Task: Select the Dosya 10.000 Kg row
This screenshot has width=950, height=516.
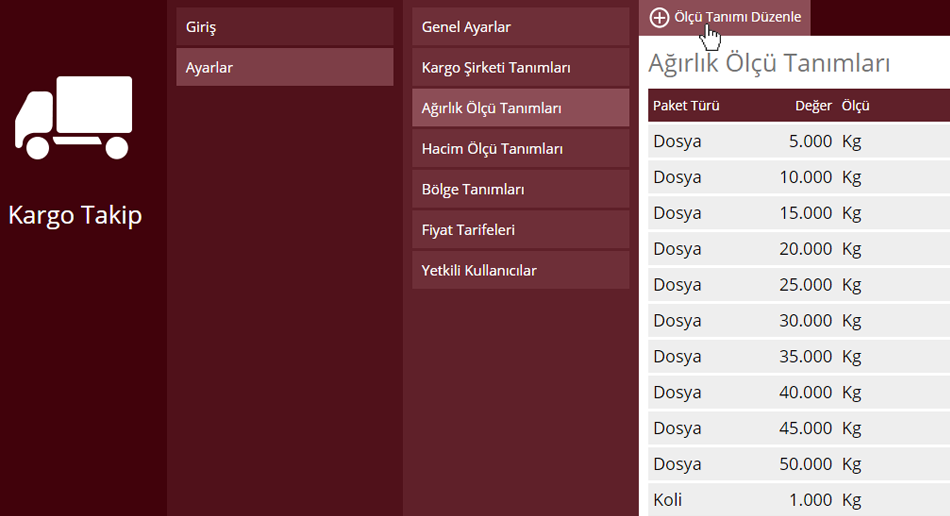Action: [799, 177]
